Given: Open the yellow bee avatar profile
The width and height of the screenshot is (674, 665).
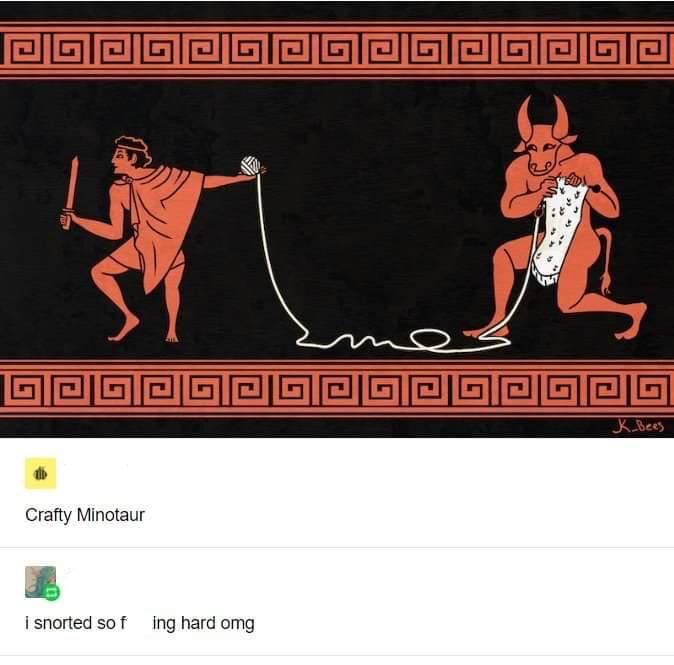Looking at the screenshot, I should tap(40, 473).
